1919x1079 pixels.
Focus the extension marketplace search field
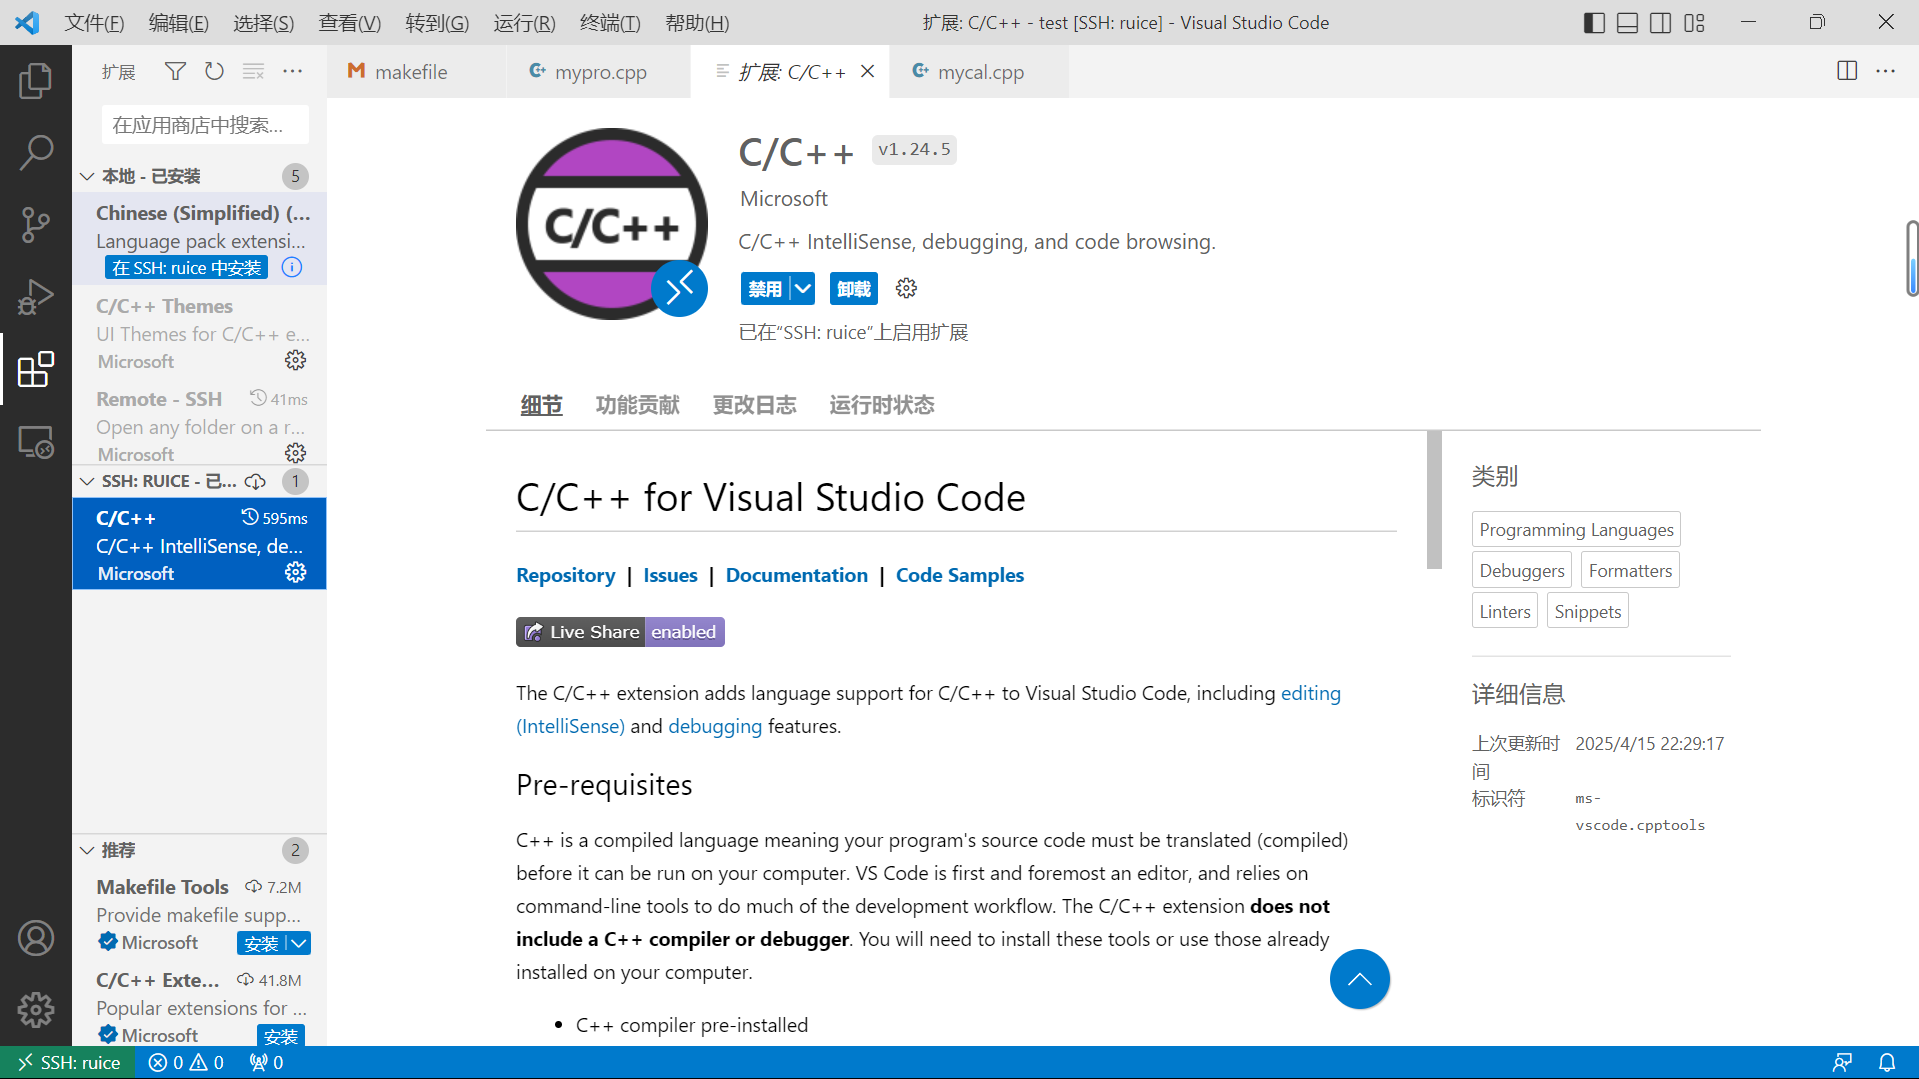point(204,125)
